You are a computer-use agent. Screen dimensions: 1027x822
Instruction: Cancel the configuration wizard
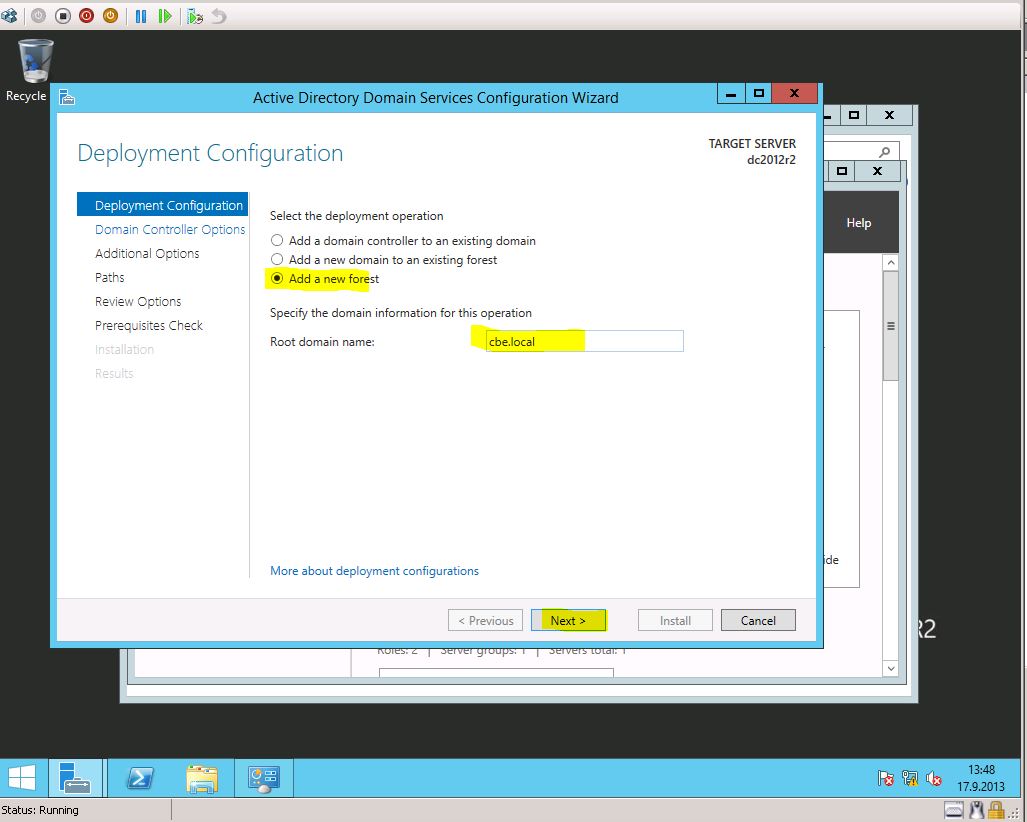tap(758, 620)
